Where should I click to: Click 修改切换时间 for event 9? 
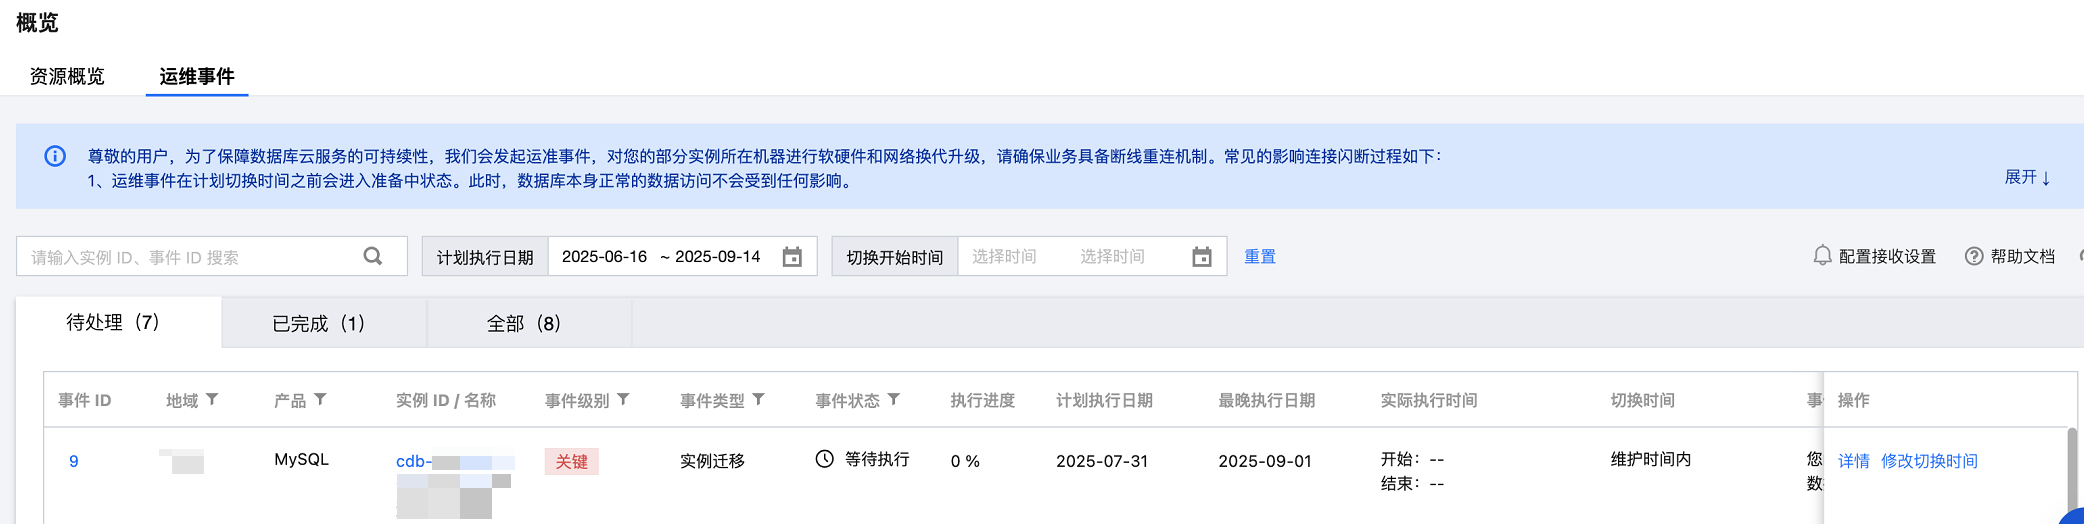click(x=1929, y=461)
